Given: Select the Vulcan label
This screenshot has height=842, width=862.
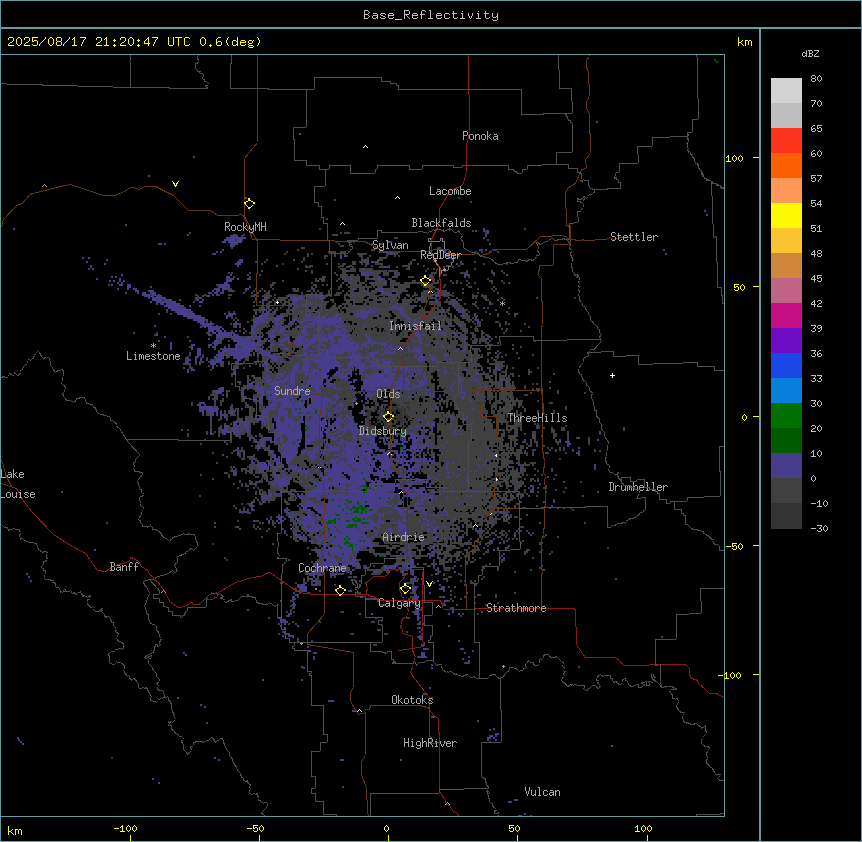Looking at the screenshot, I should pyautogui.click(x=543, y=792).
